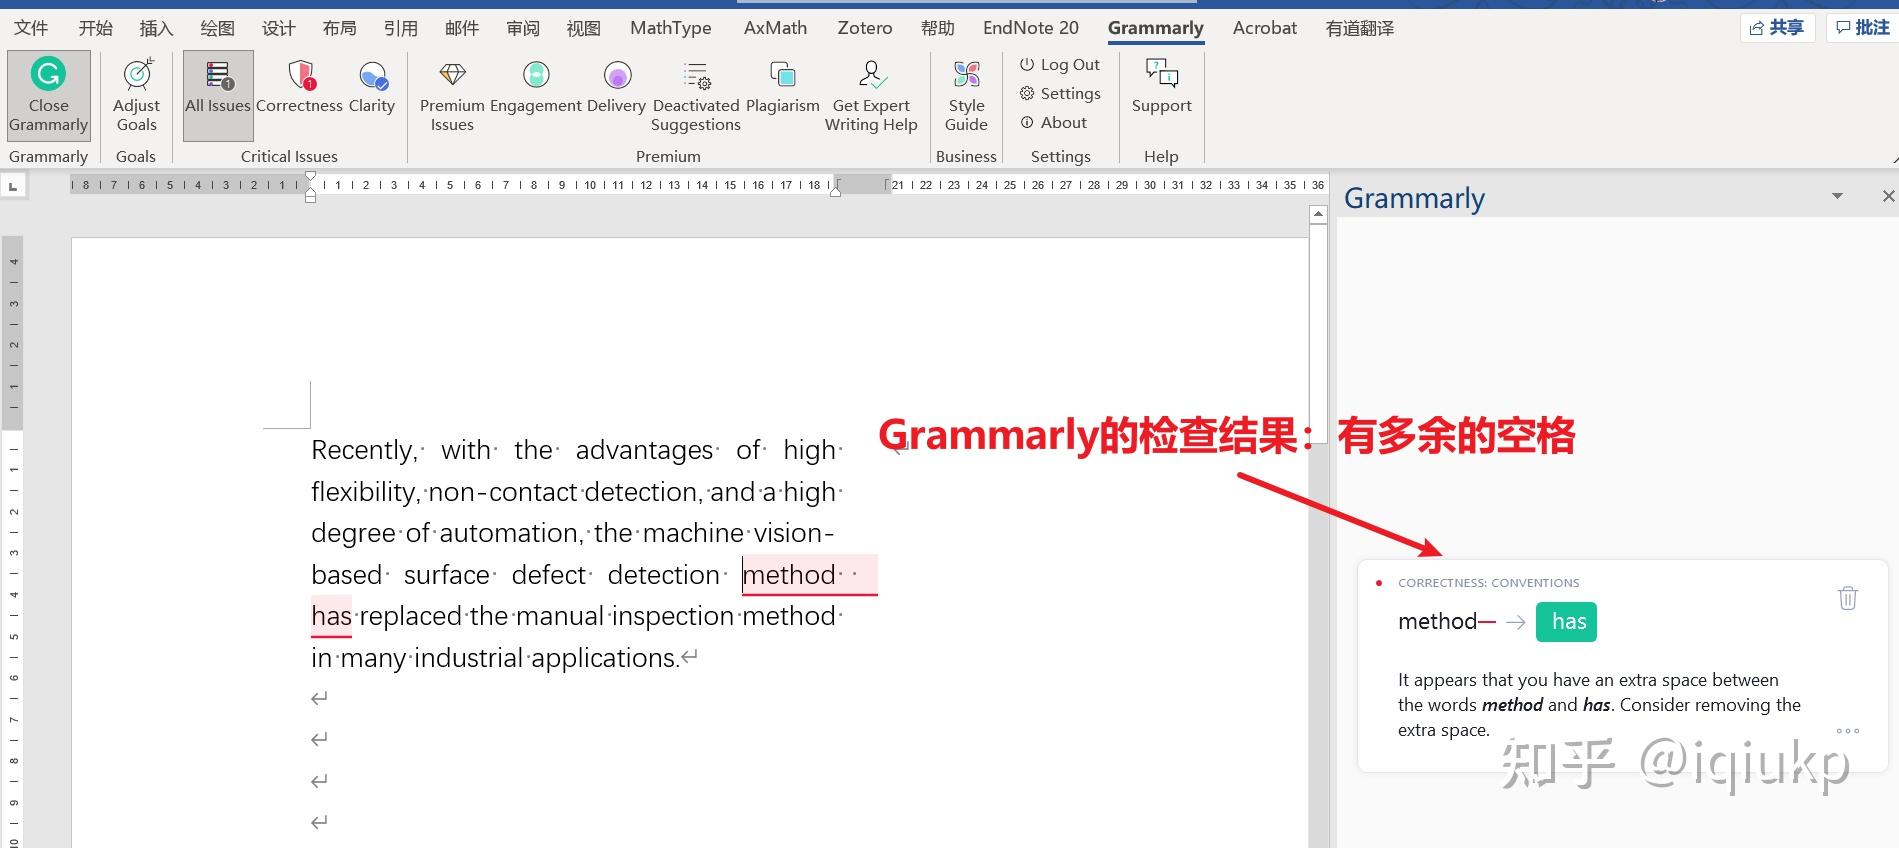The image size is (1899, 848).
Task: Click the horizontal ruler
Action: point(698,185)
